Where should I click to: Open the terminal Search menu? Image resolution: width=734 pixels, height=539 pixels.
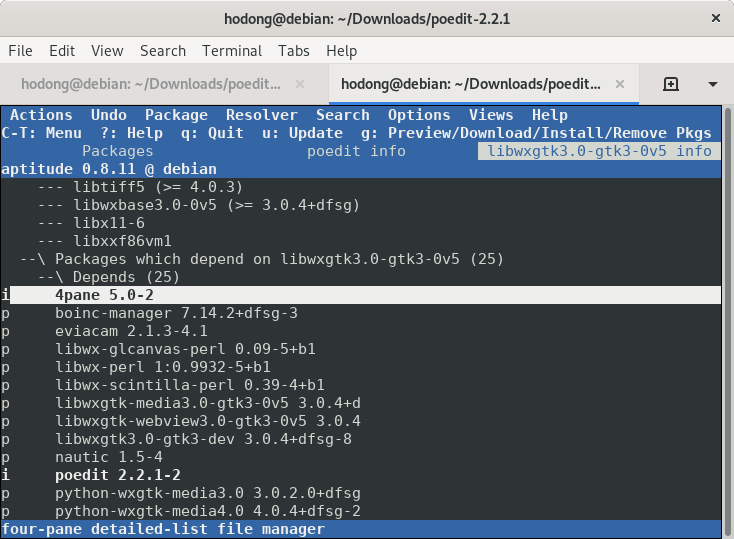(x=163, y=51)
